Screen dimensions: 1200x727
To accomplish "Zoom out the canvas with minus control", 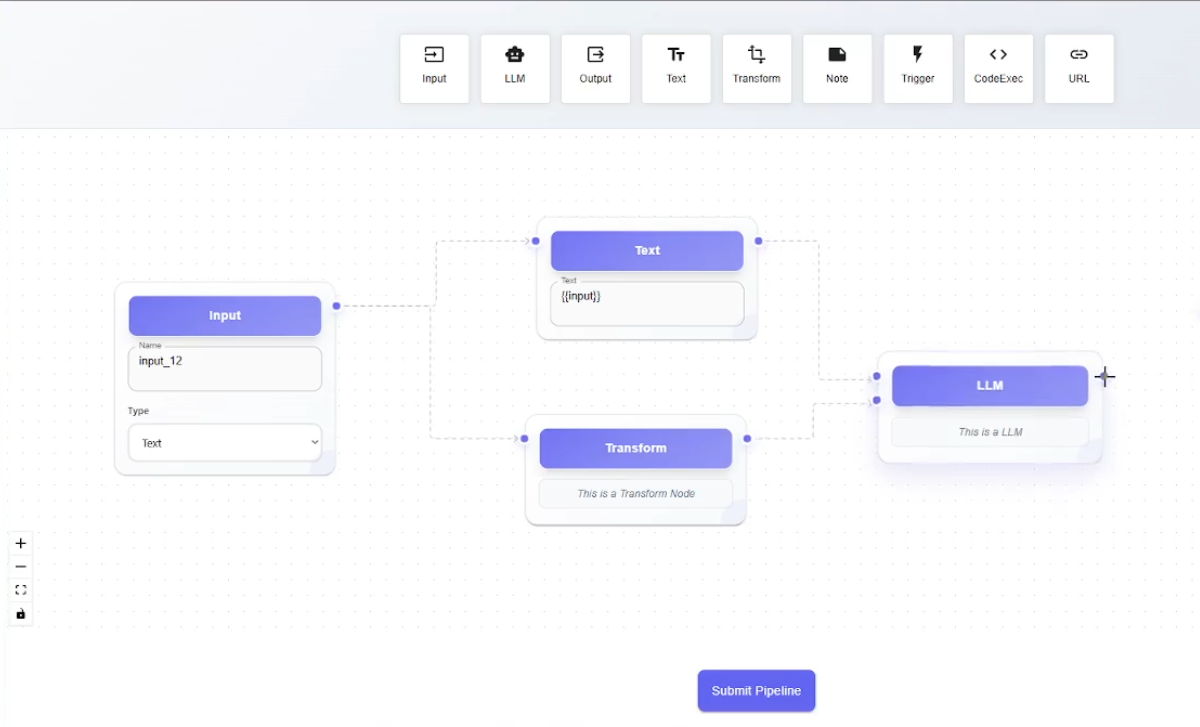I will click(21, 567).
